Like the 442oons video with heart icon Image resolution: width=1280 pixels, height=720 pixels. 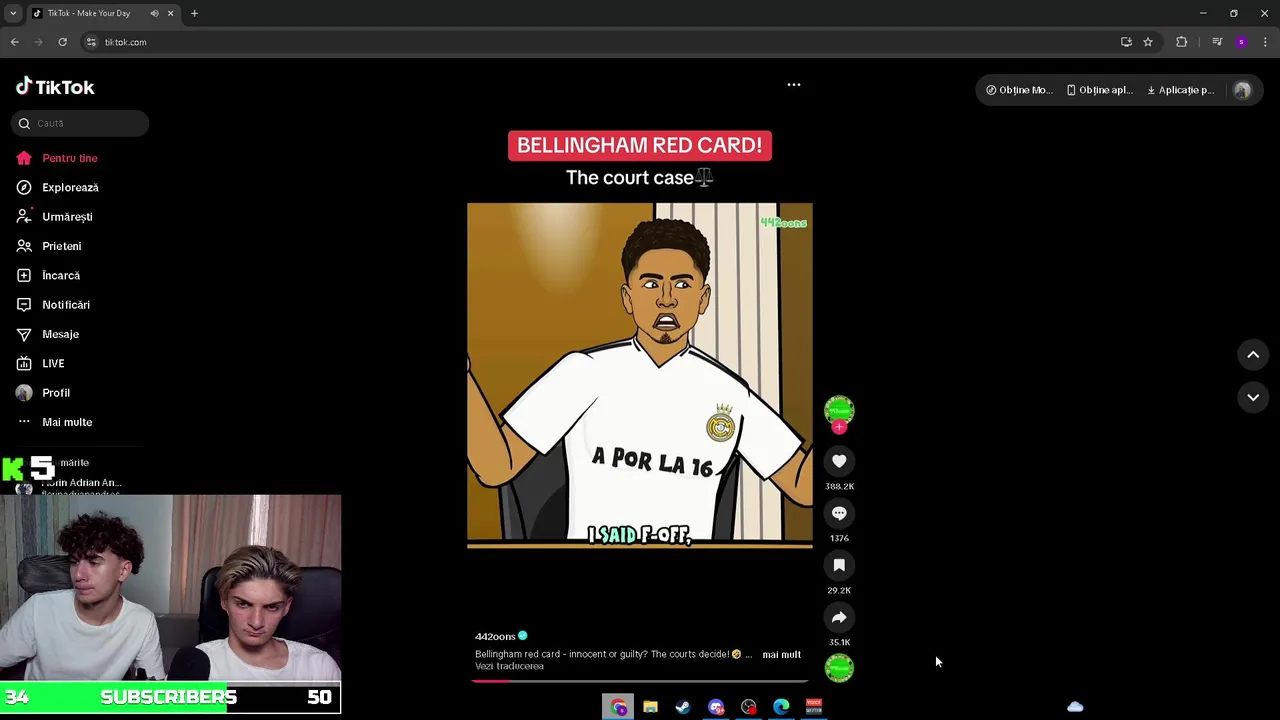(839, 461)
